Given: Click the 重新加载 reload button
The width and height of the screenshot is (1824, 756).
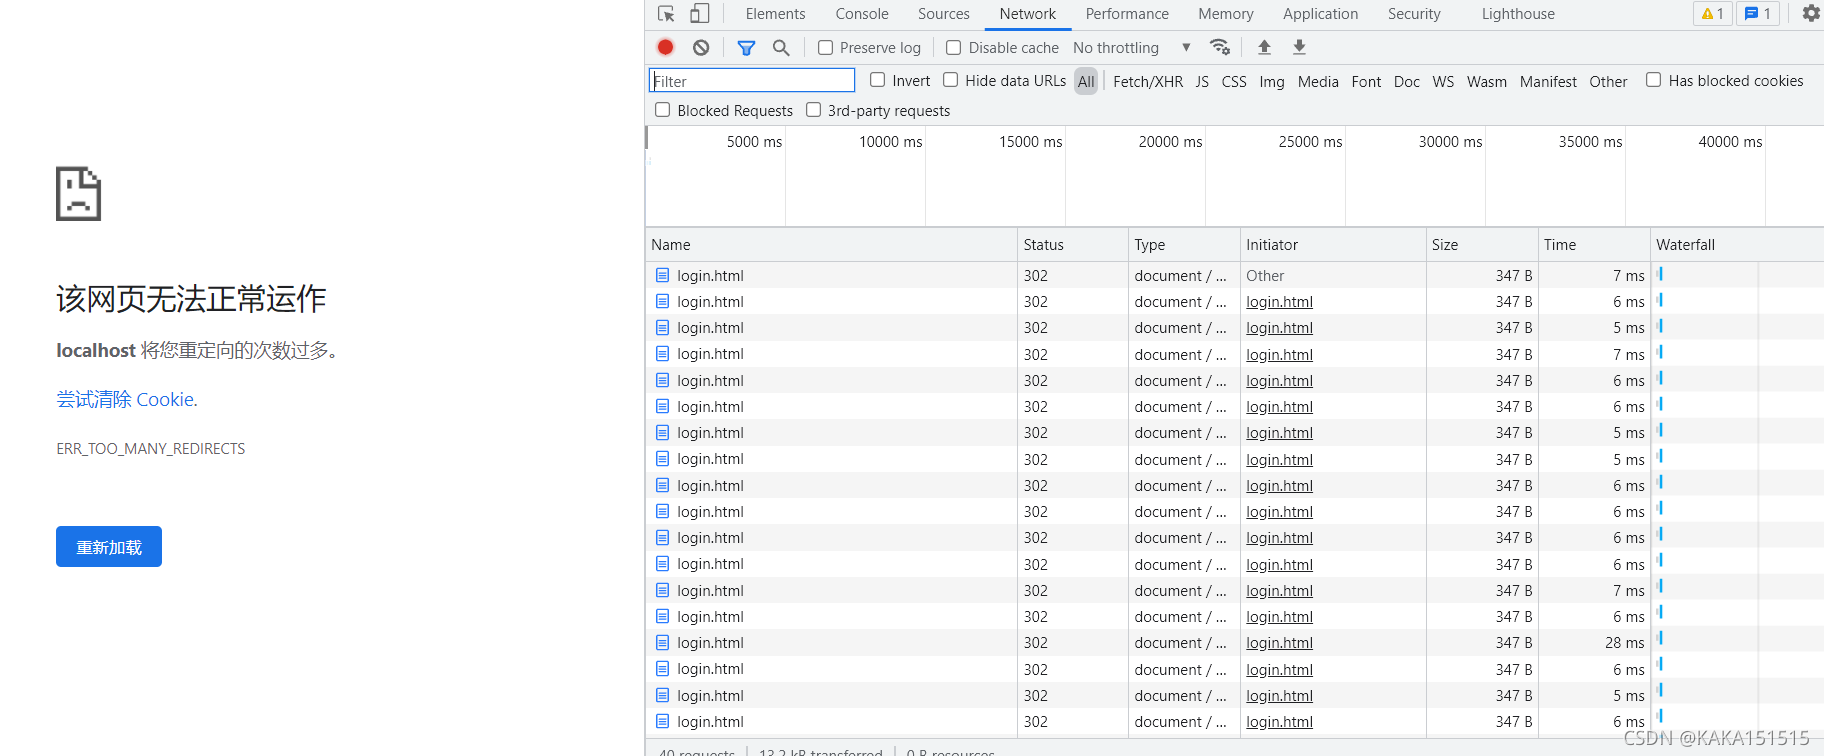Looking at the screenshot, I should pyautogui.click(x=109, y=547).
